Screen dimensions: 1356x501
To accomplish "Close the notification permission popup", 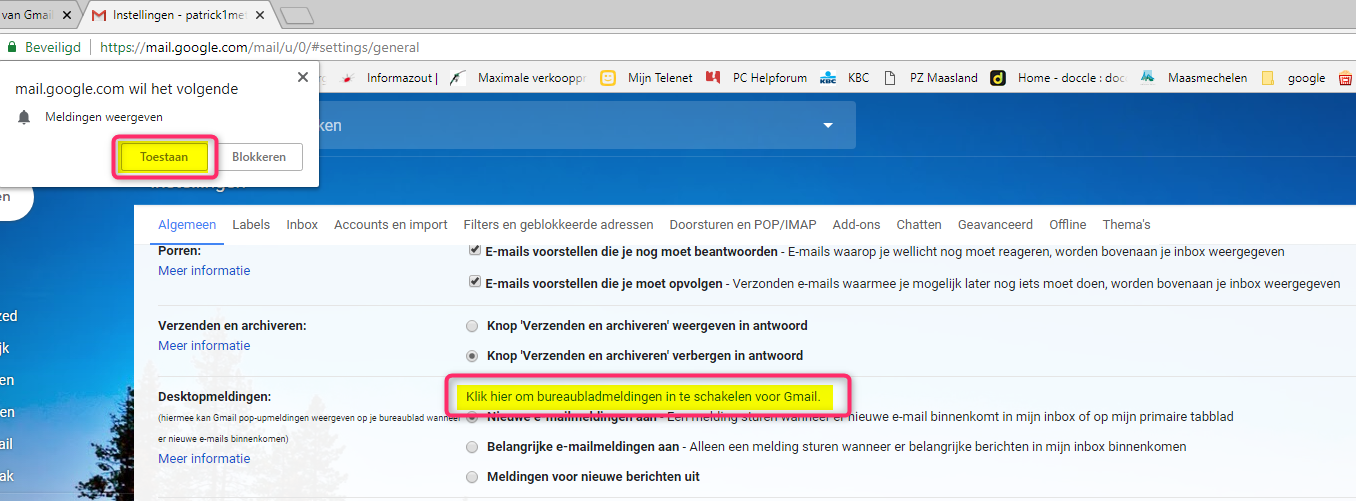I will pos(303,77).
